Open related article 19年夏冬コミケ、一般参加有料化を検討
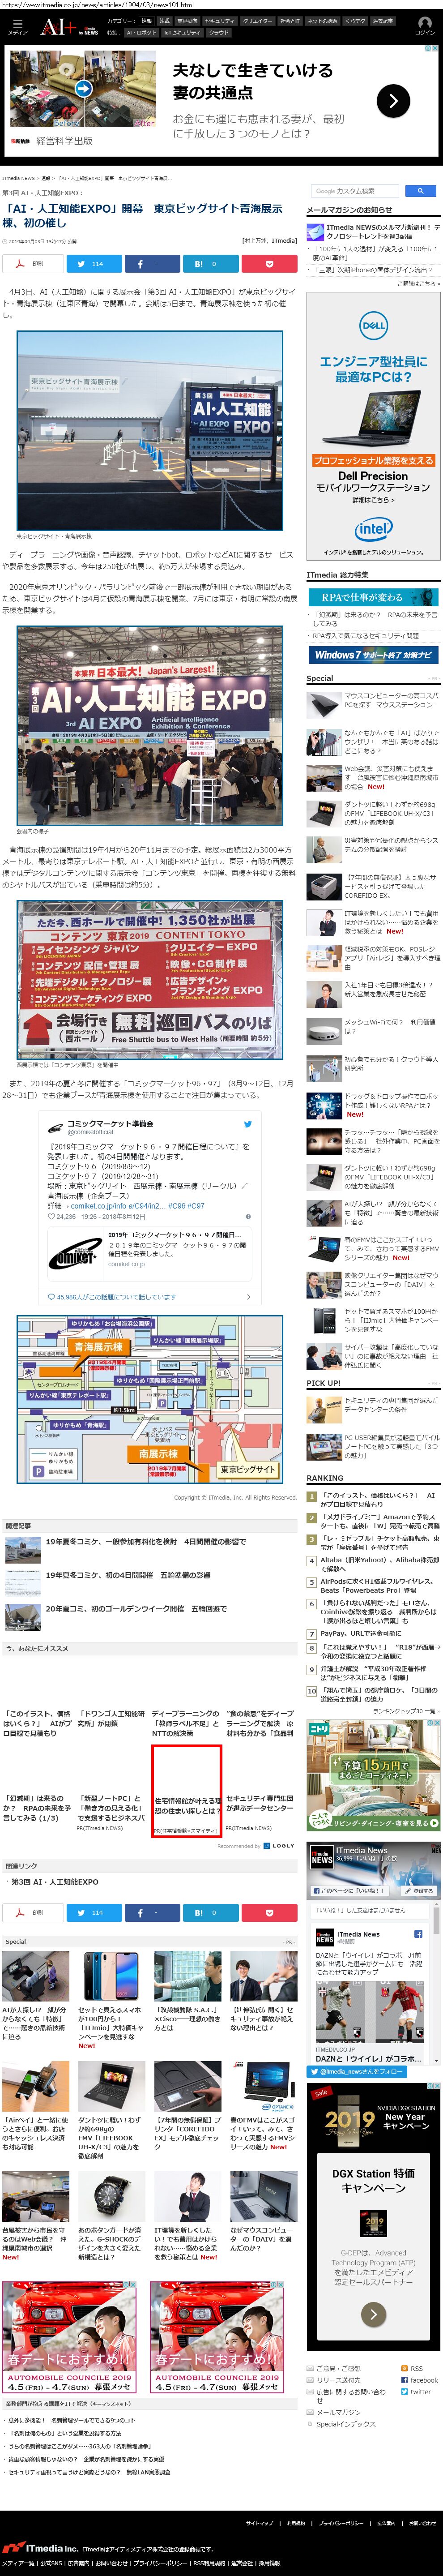Viewport: 443px width, 2576px height. click(x=145, y=1541)
